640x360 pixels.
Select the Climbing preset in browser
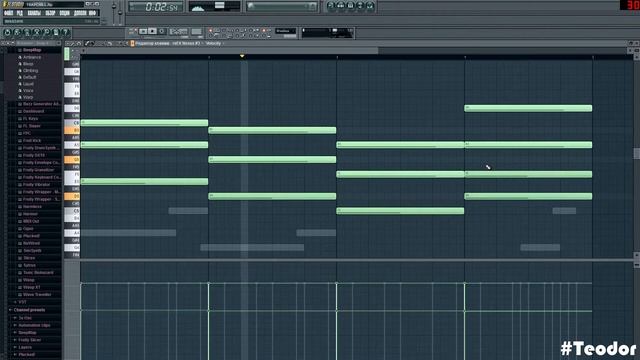click(30, 70)
